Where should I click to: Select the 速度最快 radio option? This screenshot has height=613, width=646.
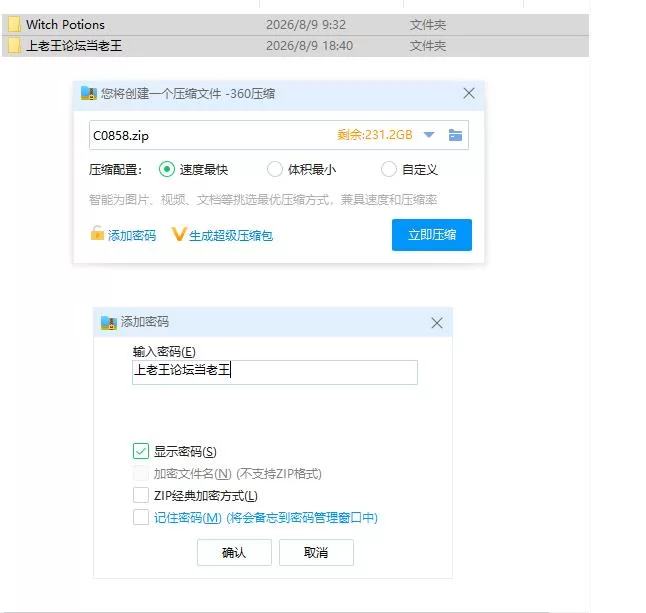[167, 169]
